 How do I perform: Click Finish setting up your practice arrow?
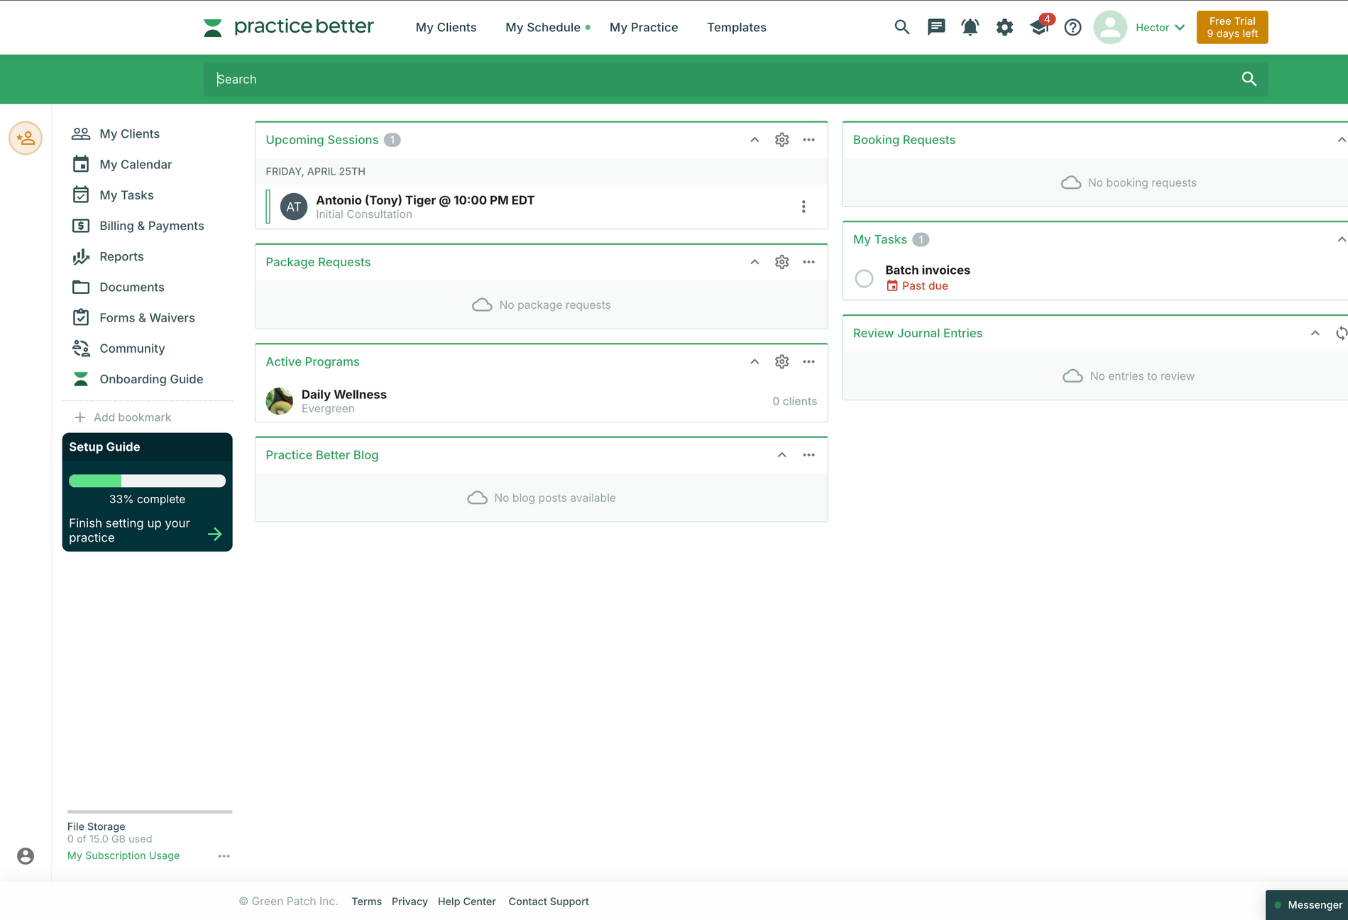pos(214,534)
